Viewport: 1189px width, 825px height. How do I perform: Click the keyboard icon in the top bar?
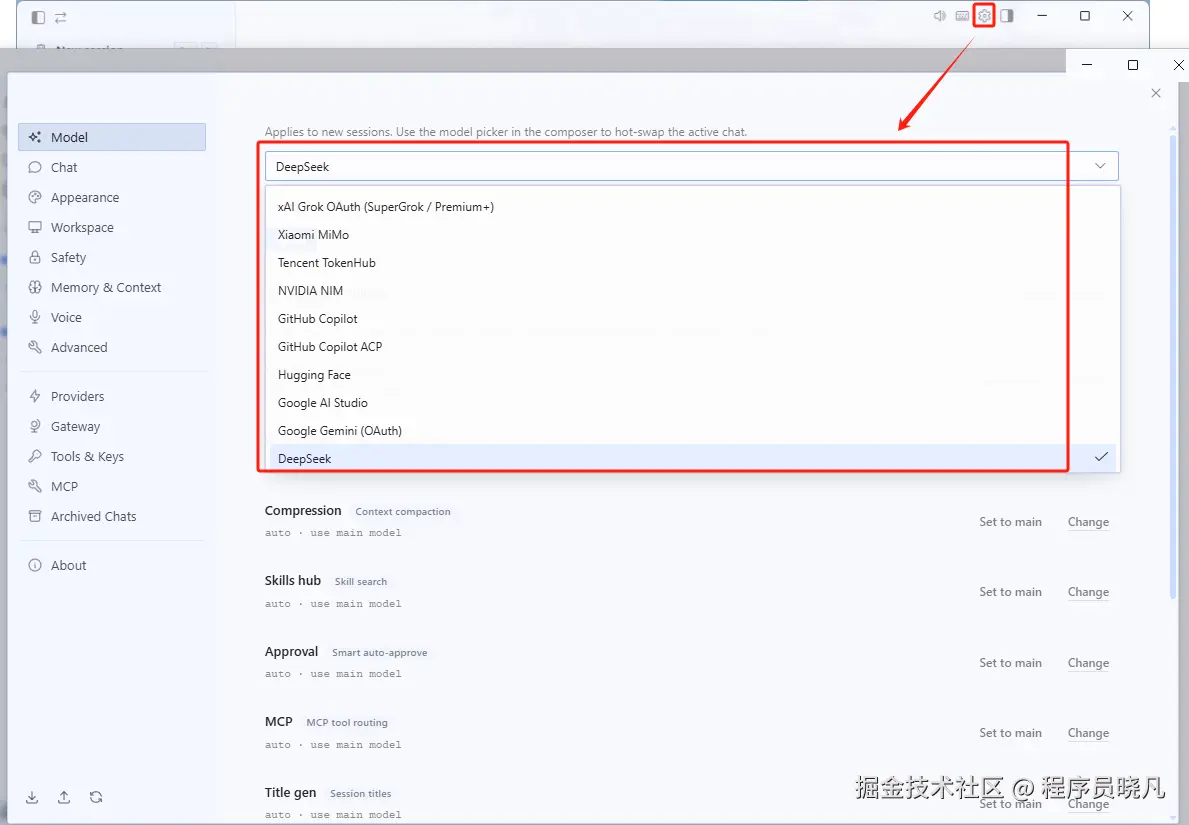[962, 16]
